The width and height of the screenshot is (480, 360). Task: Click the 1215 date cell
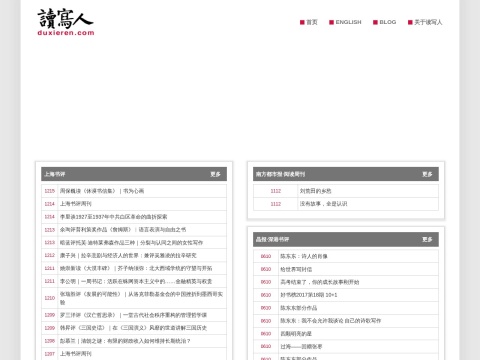click(x=49, y=191)
